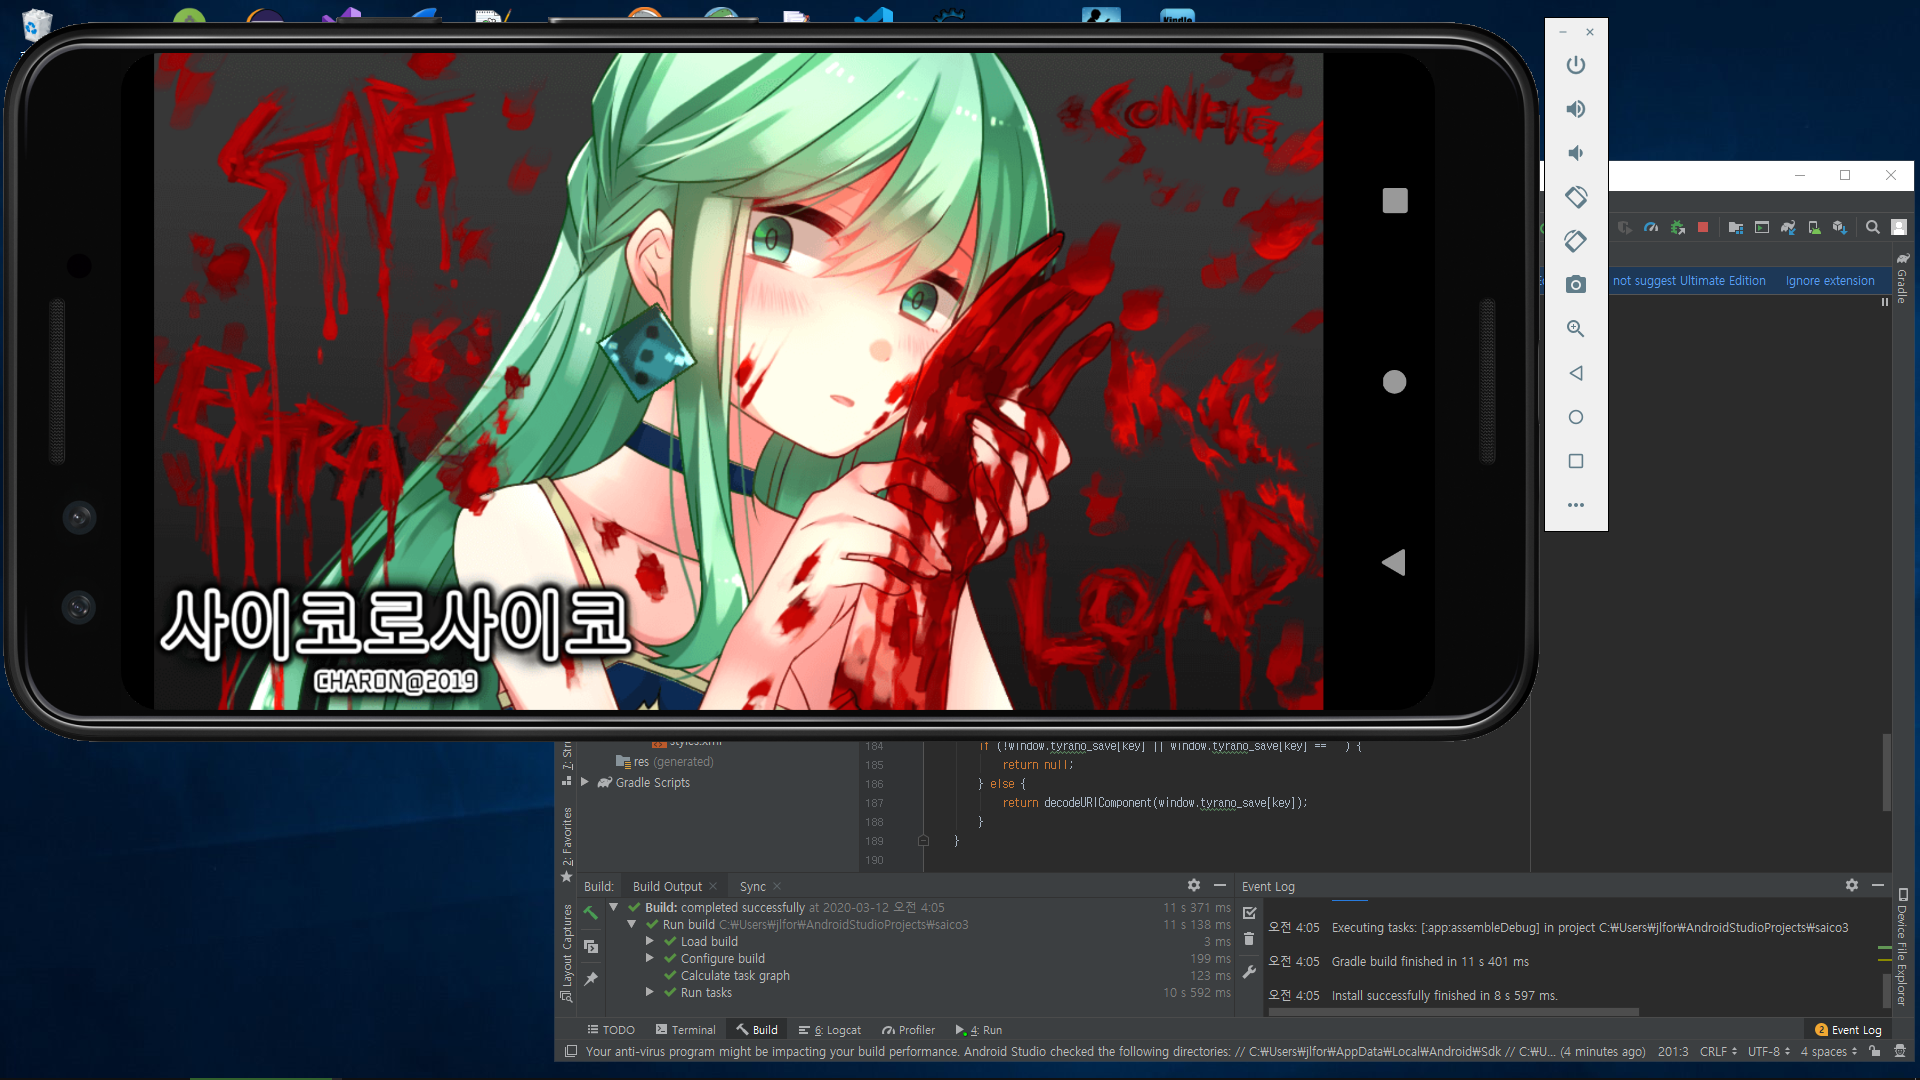The width and height of the screenshot is (1920, 1080).
Task: Expand the Run tasks build node
Action: click(650, 992)
